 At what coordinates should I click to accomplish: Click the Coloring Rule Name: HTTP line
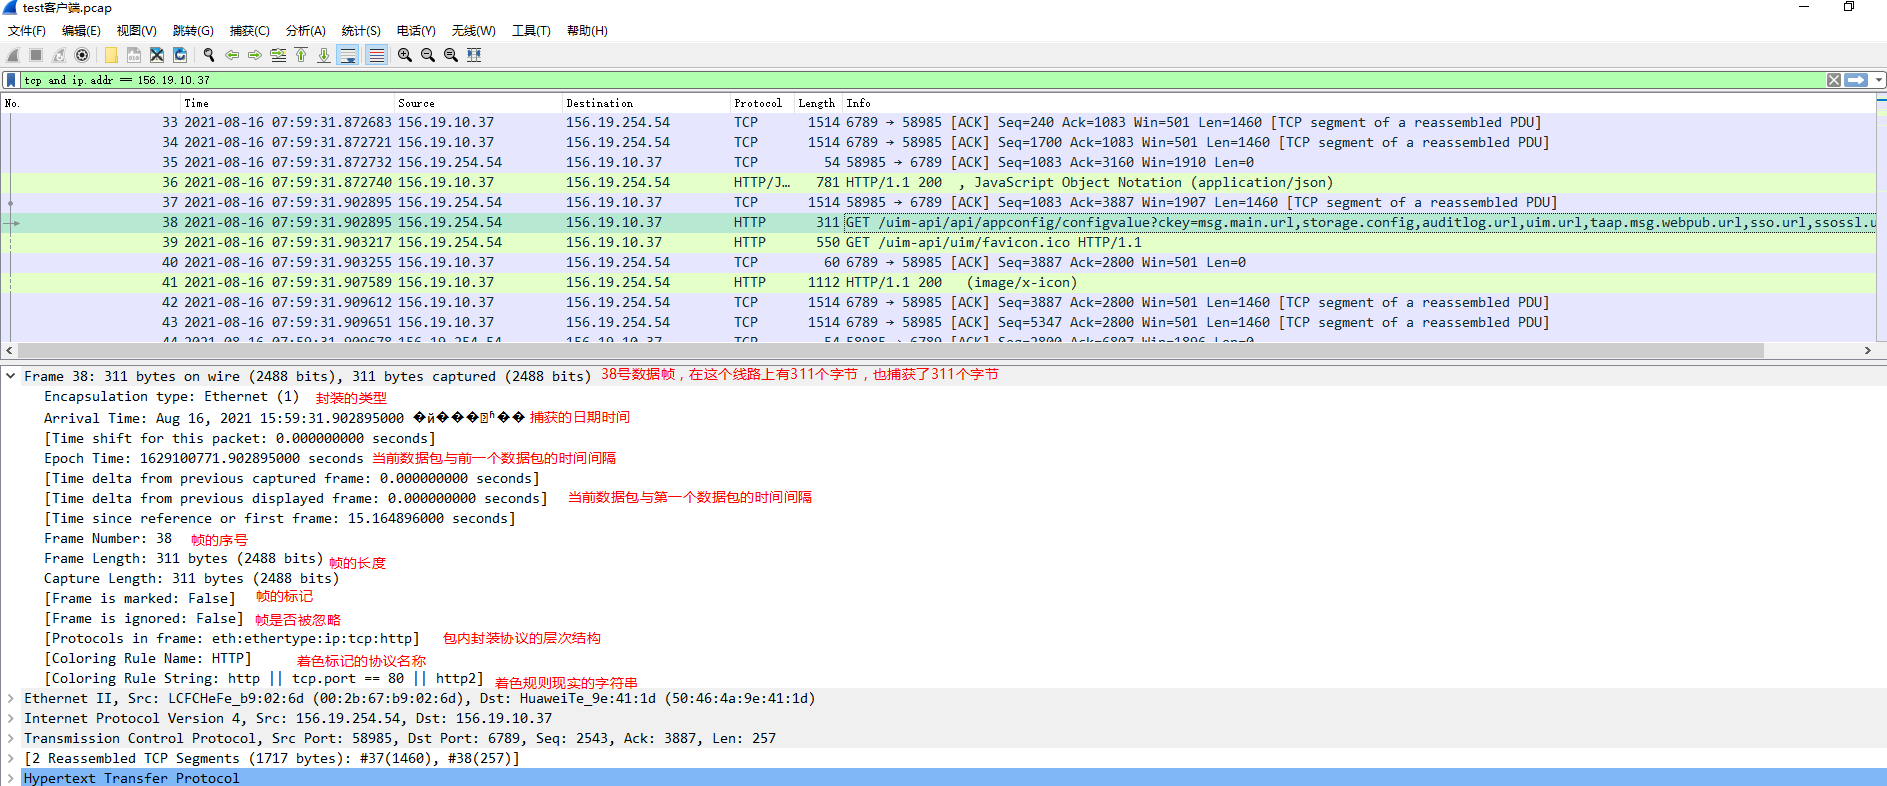click(147, 658)
